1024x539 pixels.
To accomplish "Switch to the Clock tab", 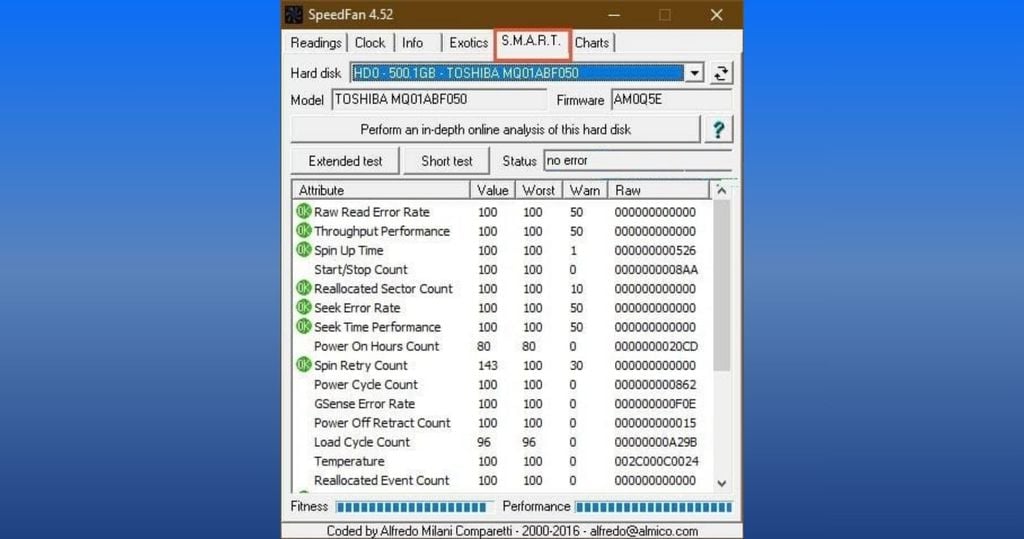I will click(x=370, y=42).
